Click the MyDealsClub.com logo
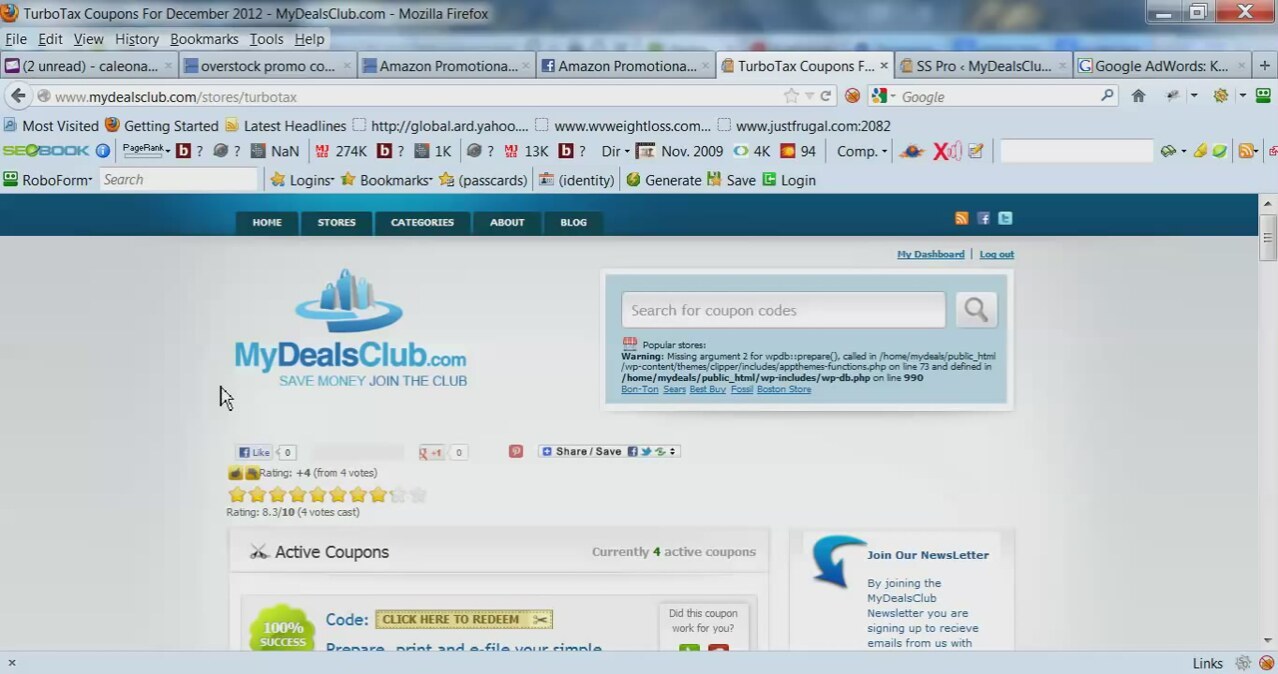Screen dimensions: 1278x674 coord(350,327)
